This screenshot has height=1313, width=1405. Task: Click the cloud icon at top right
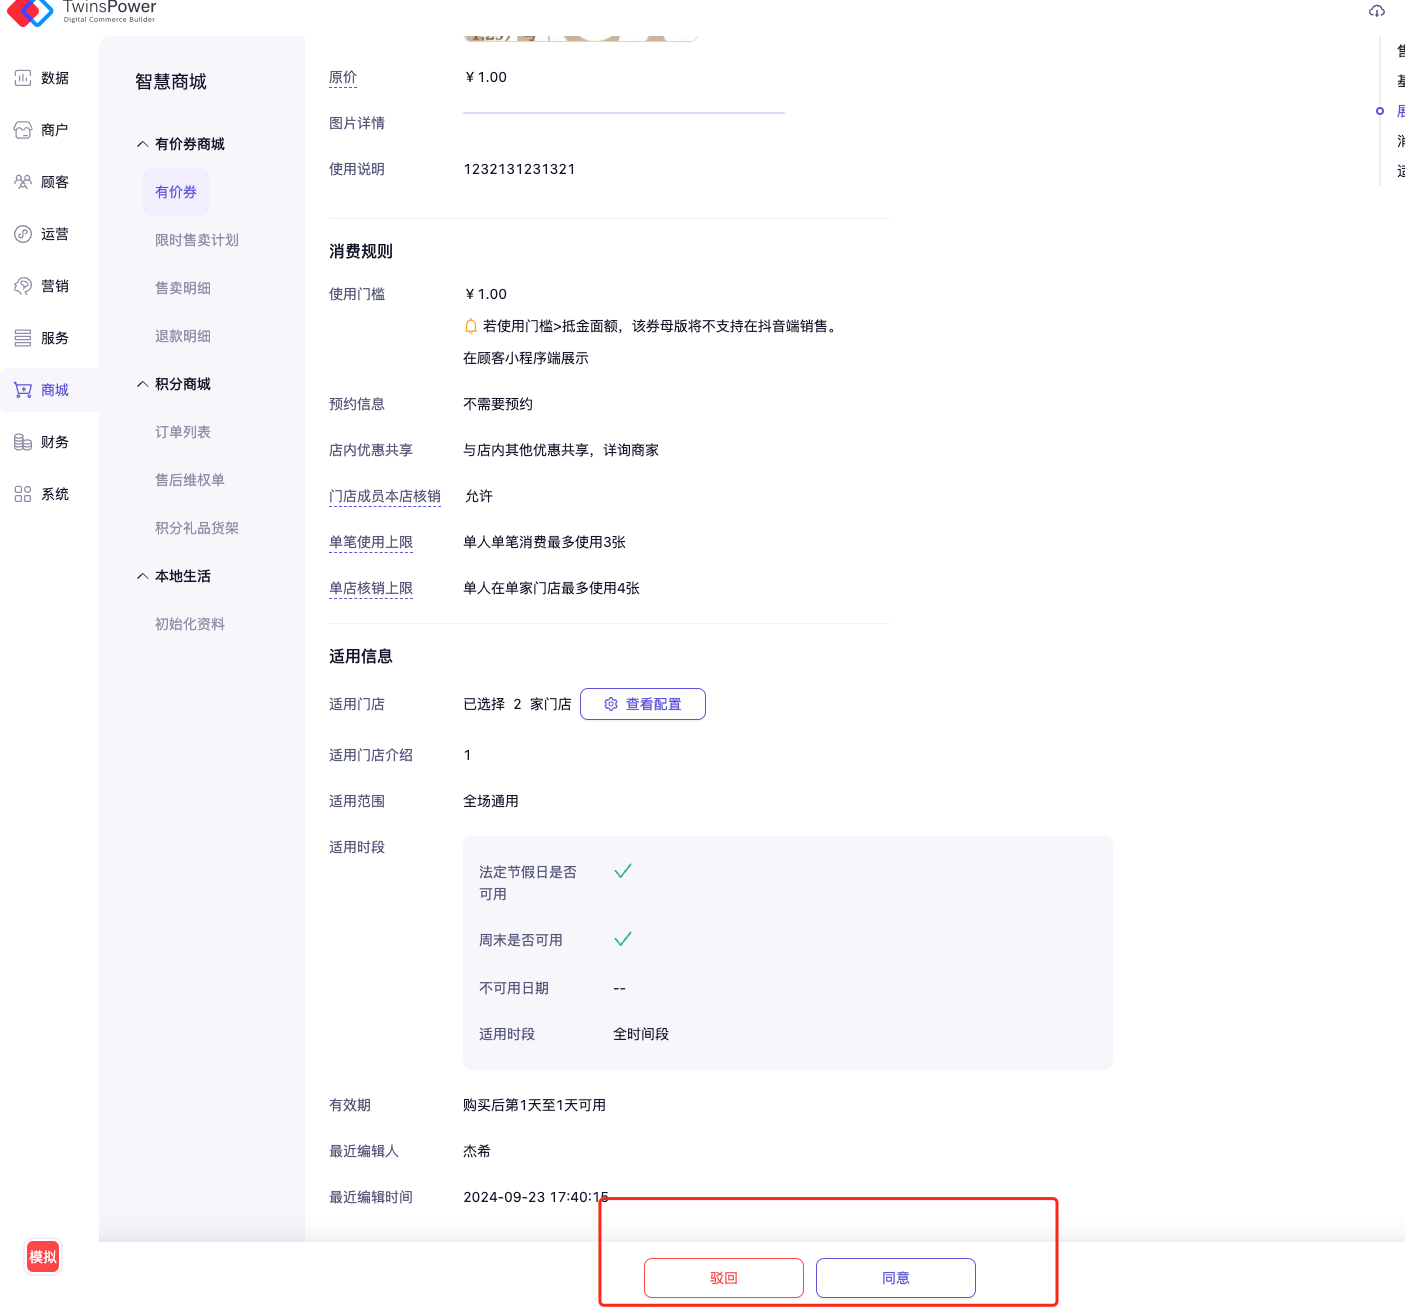point(1377,11)
